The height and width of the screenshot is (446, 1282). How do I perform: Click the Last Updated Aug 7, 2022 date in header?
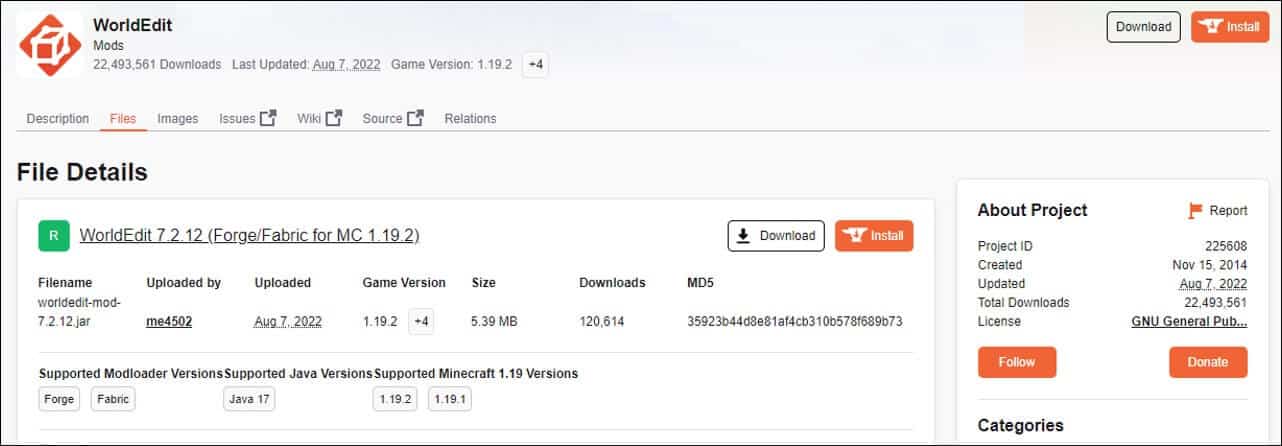pos(346,64)
